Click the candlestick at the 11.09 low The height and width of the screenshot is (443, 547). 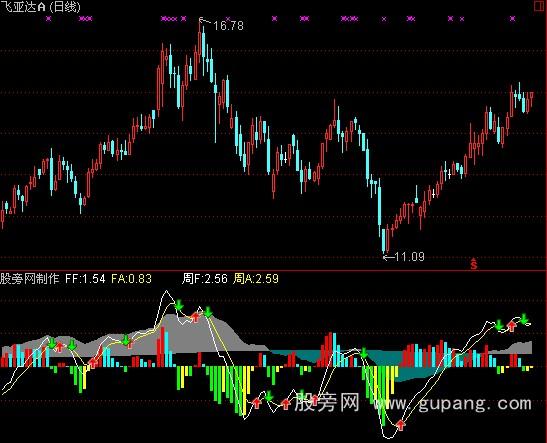coord(383,240)
